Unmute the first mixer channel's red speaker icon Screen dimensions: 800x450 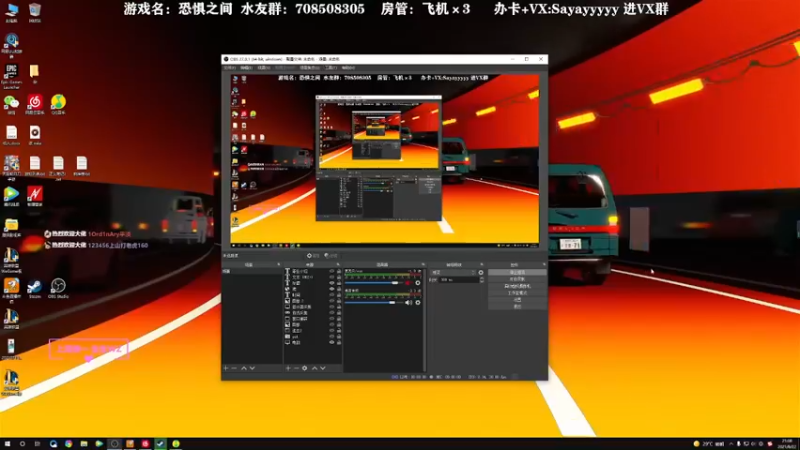pos(408,283)
